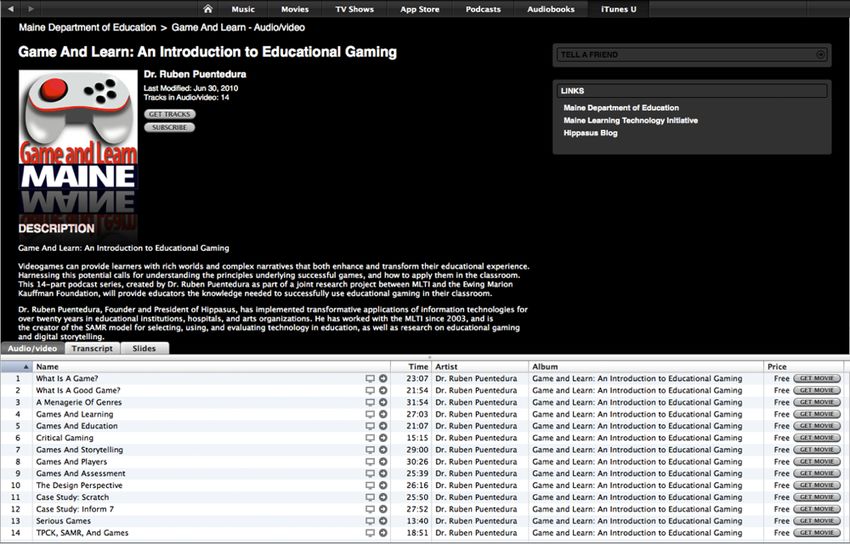The height and width of the screenshot is (544, 850).
Task: Click the arrow icon for TPCK, SAMR, And Games
Action: 383,533
